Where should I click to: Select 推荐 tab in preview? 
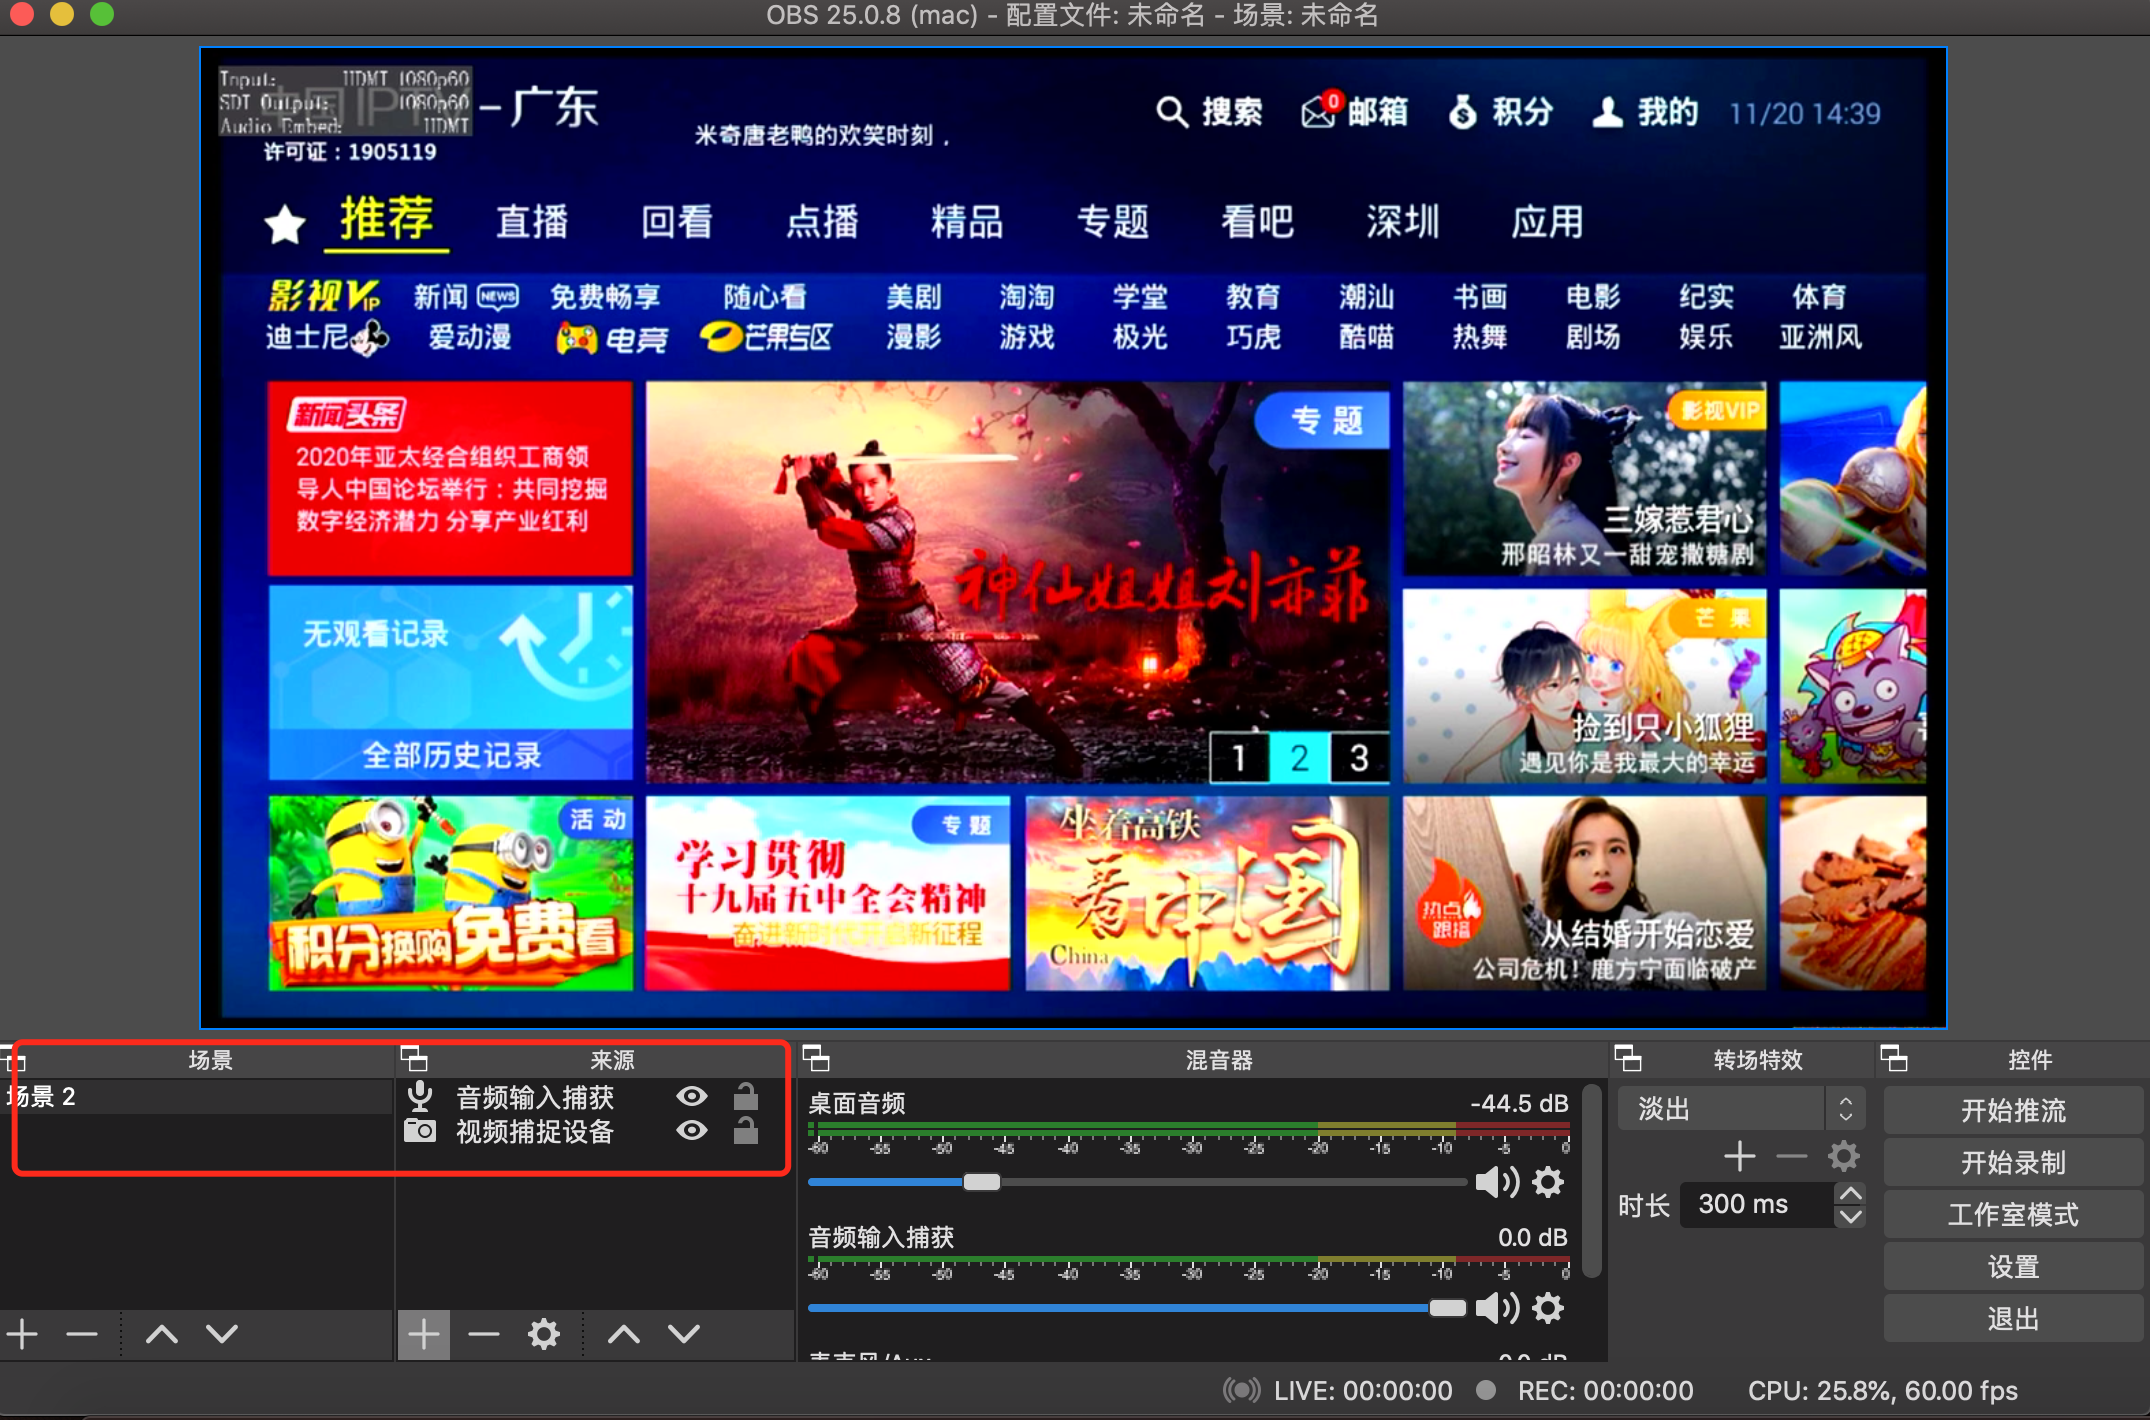pos(386,219)
